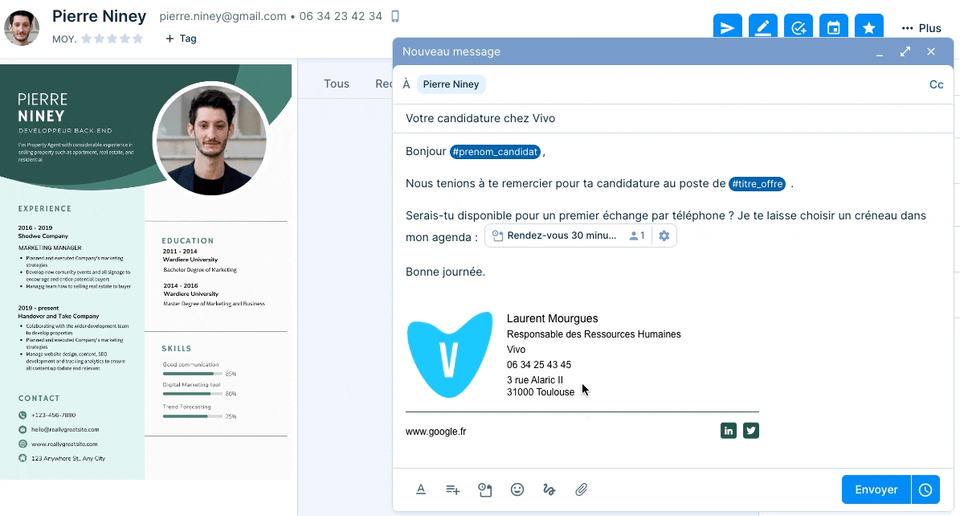Click the Twitter icon in signature

751,431
